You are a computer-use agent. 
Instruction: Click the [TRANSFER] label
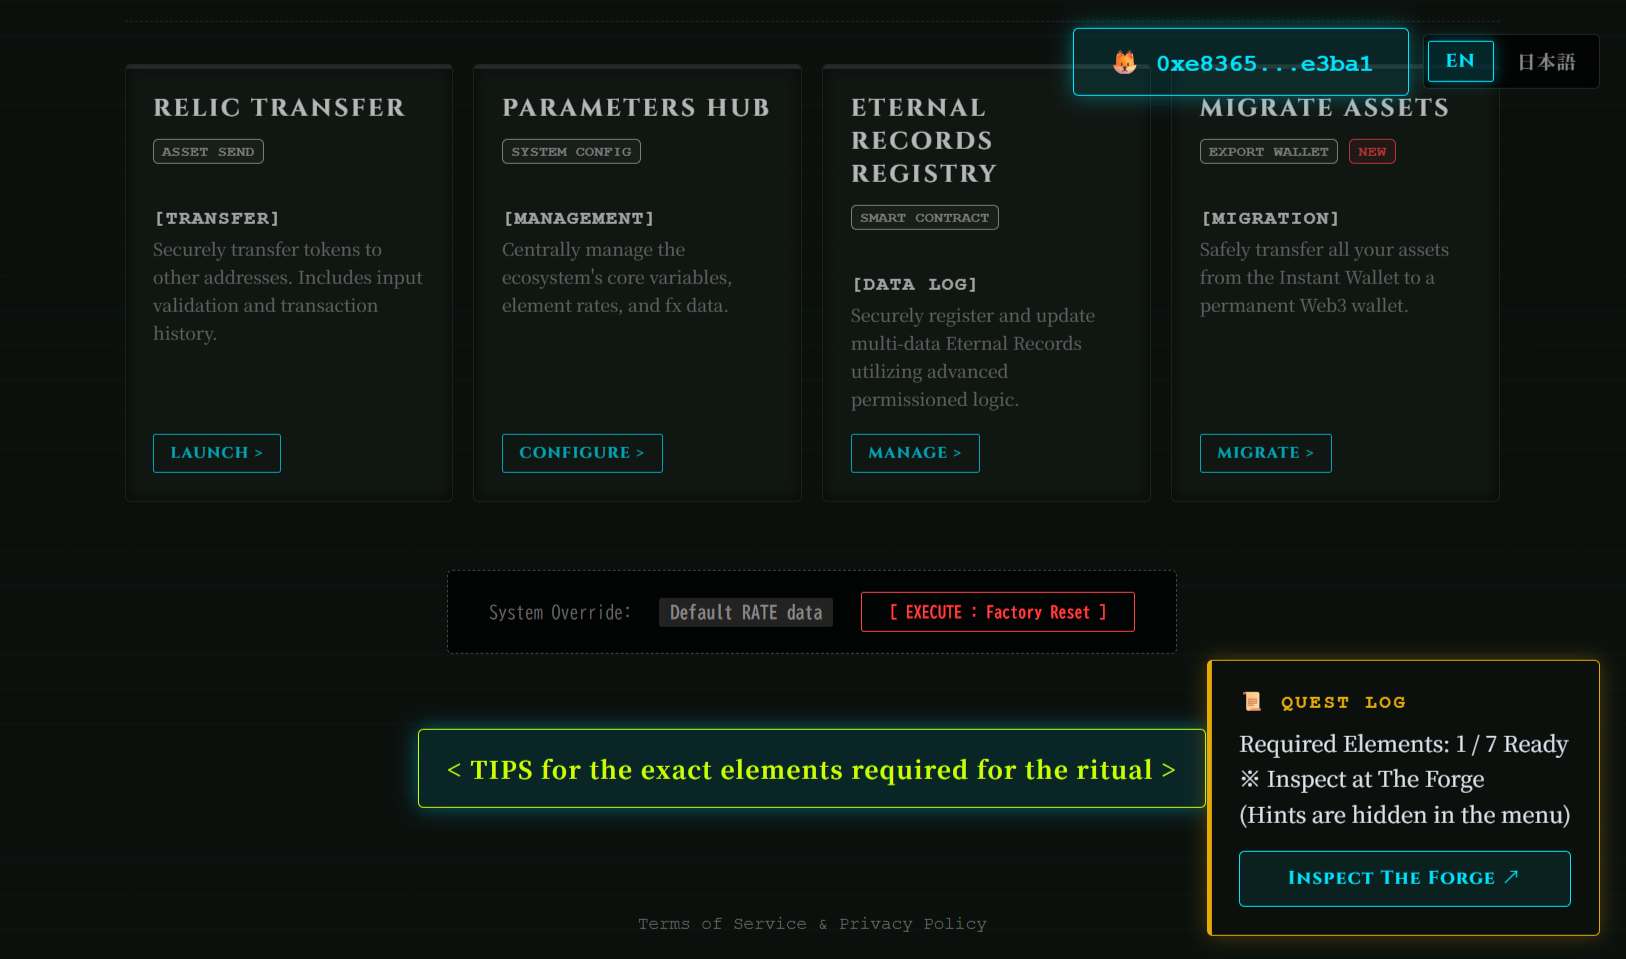point(217,218)
